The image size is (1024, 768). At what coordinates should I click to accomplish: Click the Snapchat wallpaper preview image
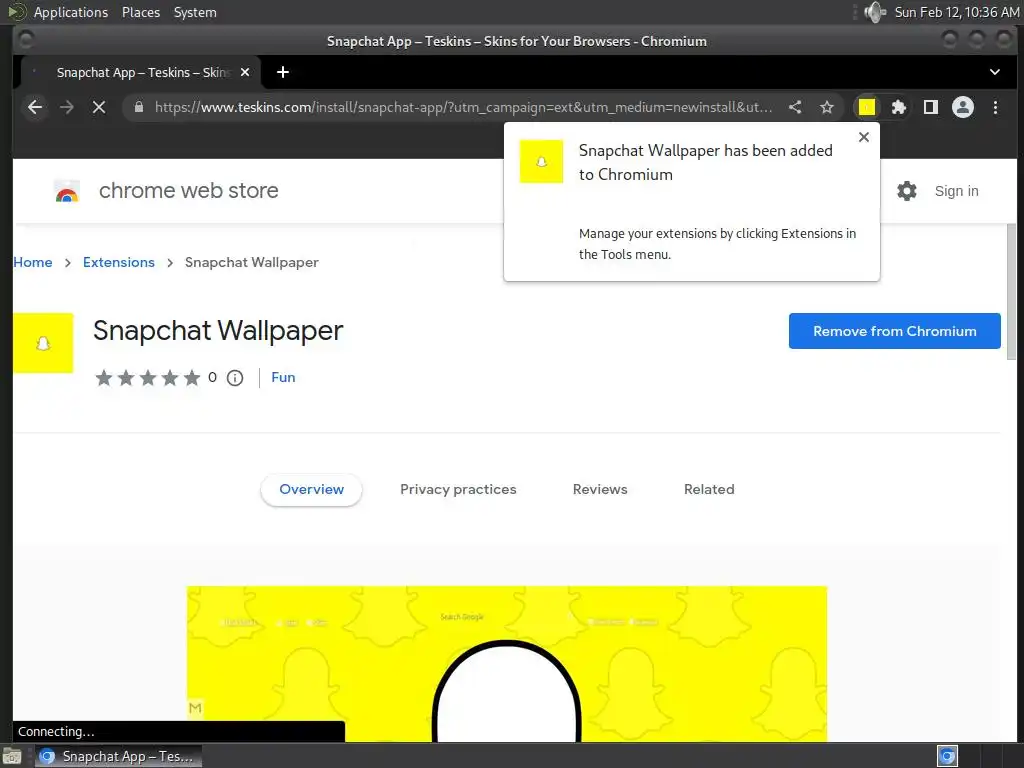coord(507,664)
